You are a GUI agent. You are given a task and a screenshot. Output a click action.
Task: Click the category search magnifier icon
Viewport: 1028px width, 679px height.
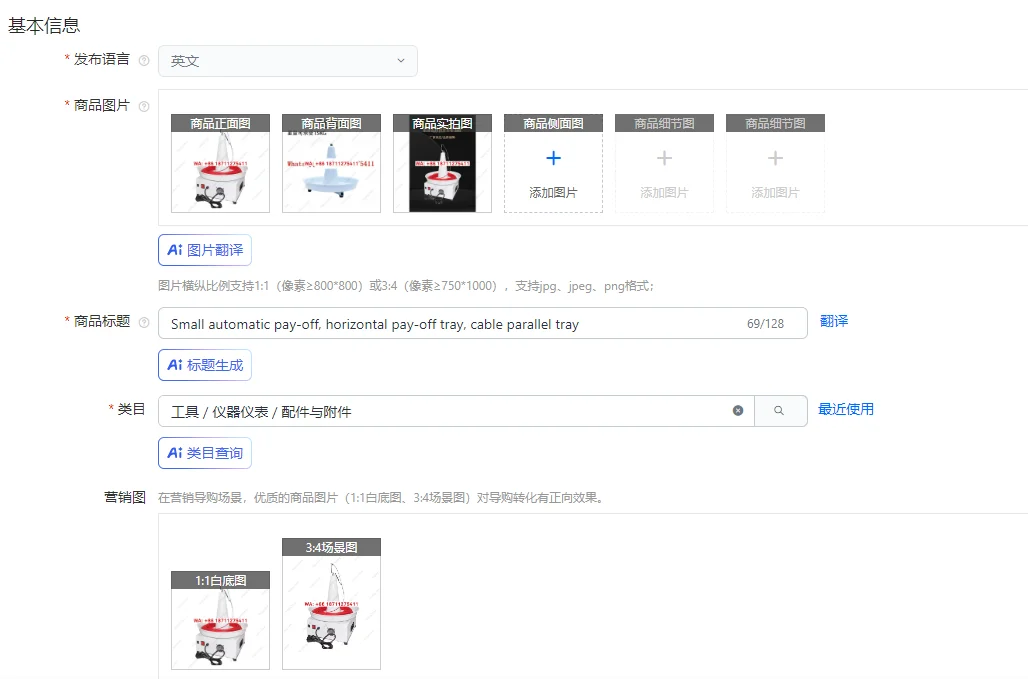click(779, 411)
